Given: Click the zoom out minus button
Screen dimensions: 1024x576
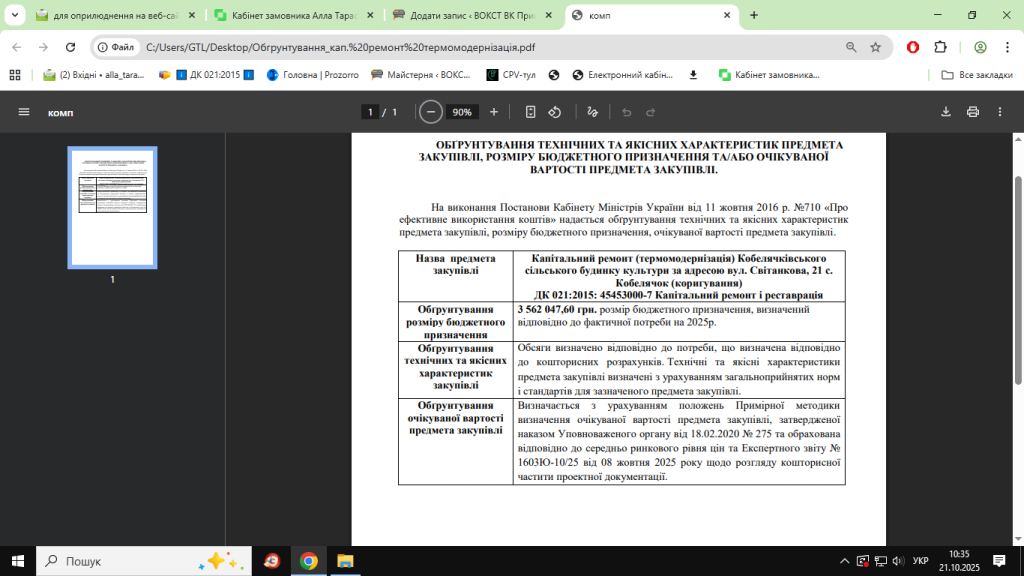Looking at the screenshot, I should (x=431, y=112).
